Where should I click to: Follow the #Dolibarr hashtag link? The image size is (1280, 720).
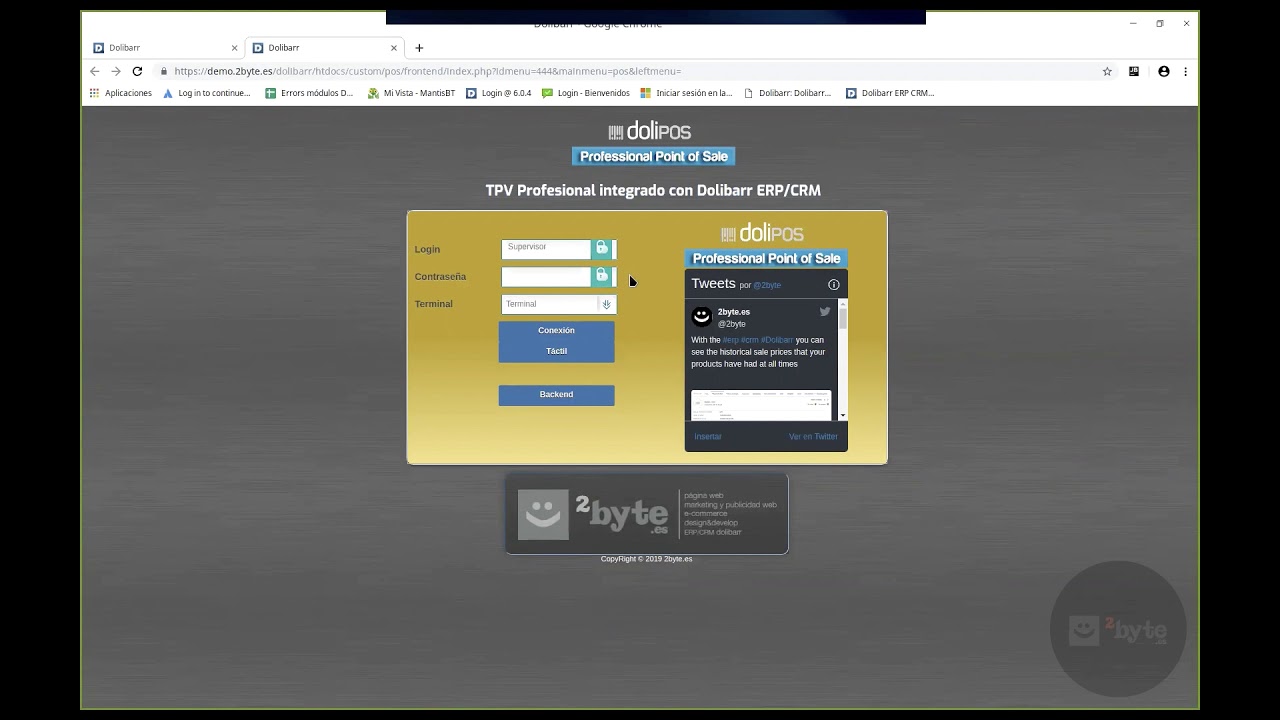pyautogui.click(x=777, y=340)
